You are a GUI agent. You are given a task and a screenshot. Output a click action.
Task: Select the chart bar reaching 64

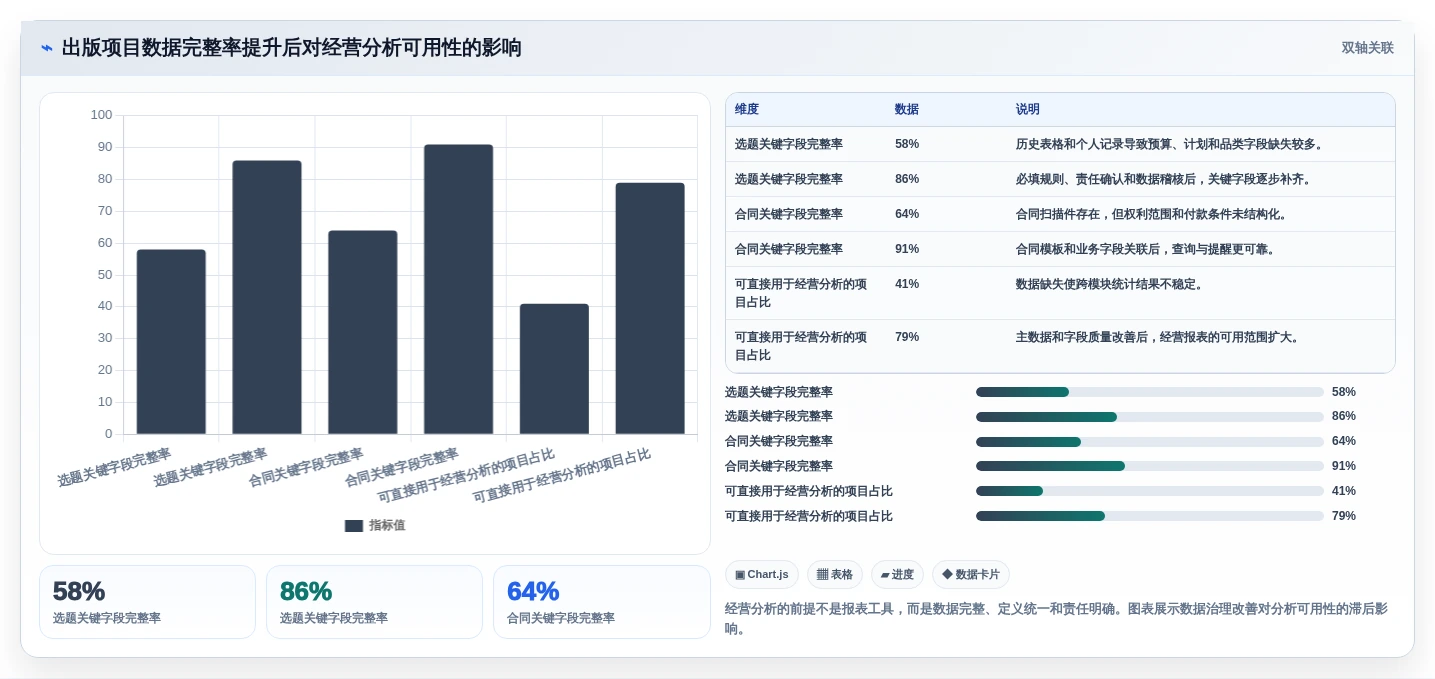[363, 332]
